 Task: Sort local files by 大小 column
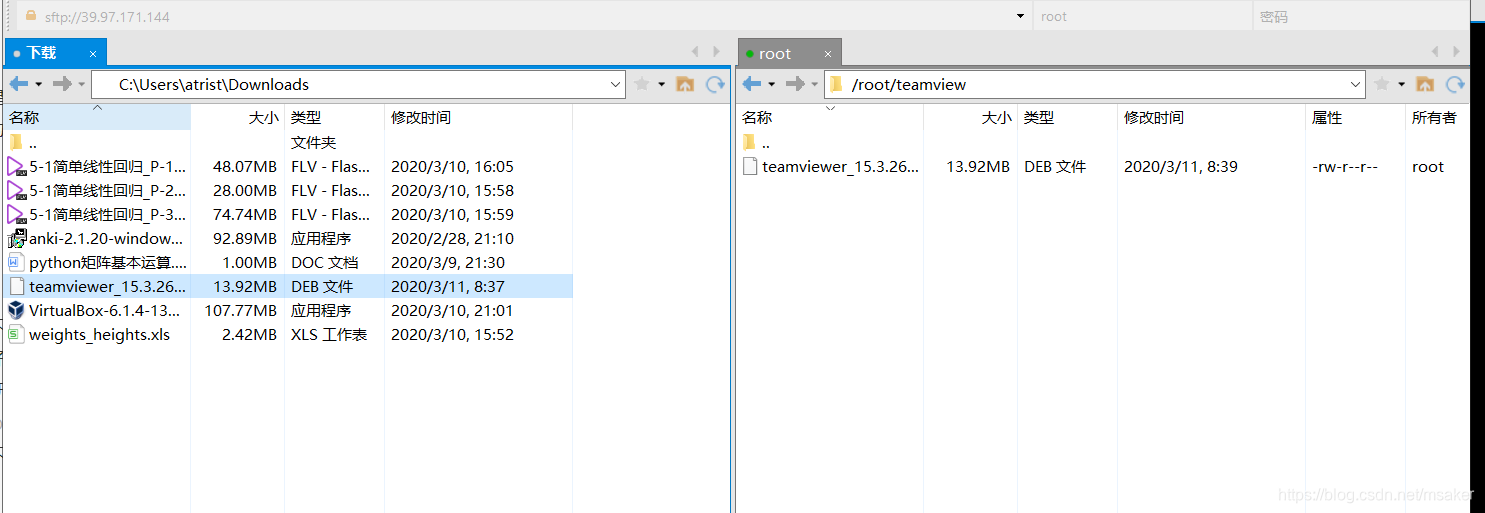click(237, 117)
